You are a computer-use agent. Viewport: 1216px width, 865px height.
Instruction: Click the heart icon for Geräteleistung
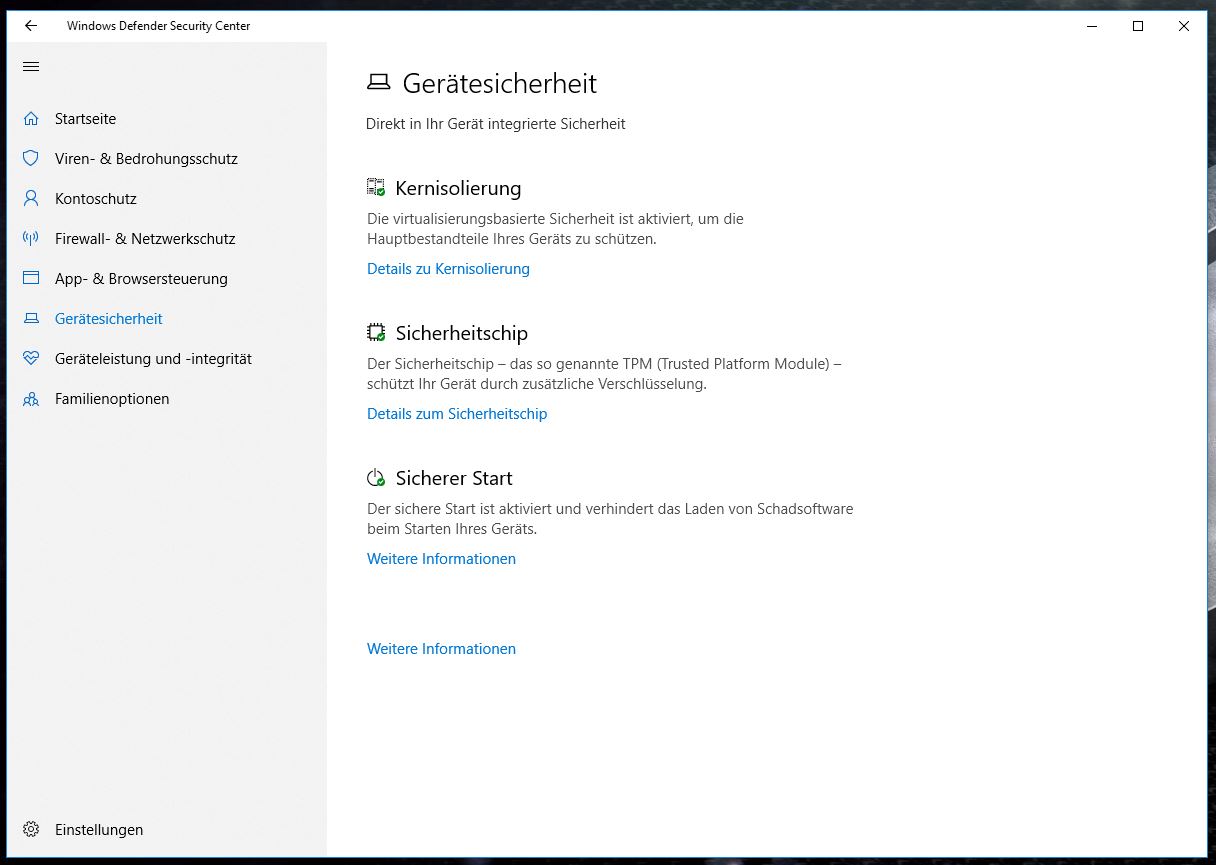[31, 359]
